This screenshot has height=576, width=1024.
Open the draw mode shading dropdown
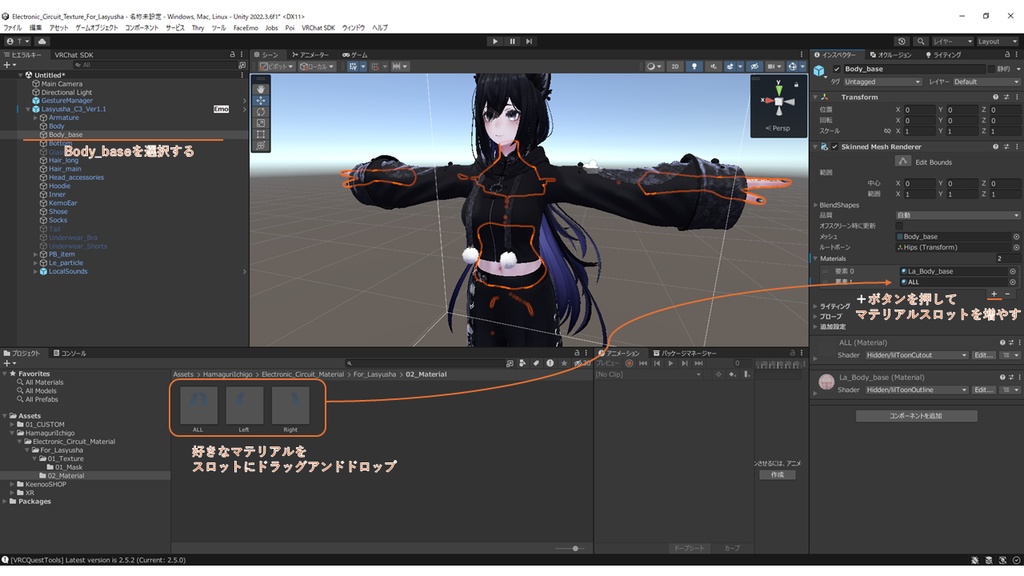654,66
